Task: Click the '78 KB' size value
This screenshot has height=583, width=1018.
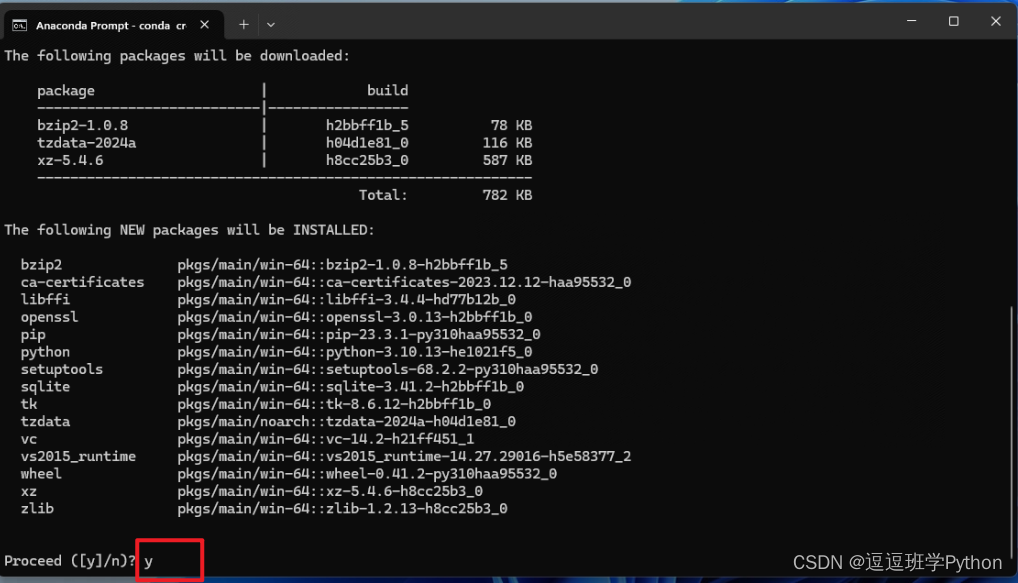Action: pyautogui.click(x=512, y=125)
